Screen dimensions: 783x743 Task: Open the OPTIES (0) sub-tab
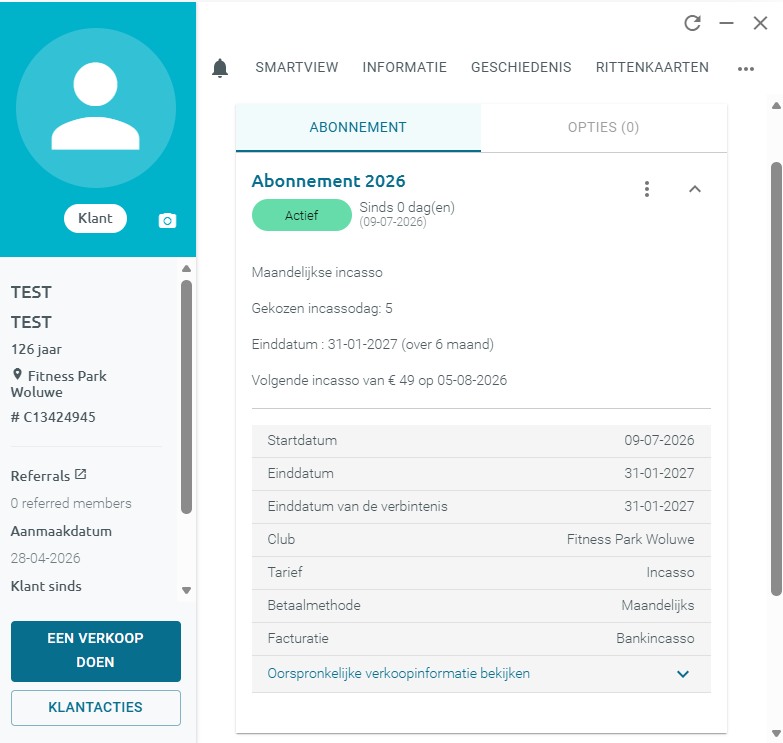coord(603,127)
